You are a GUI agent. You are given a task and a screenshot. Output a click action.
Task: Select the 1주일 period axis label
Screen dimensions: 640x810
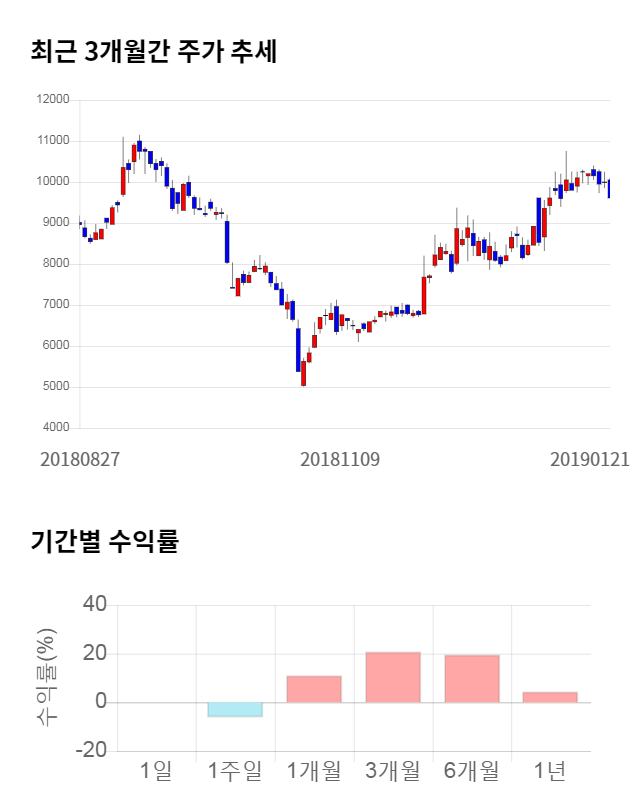click(235, 770)
